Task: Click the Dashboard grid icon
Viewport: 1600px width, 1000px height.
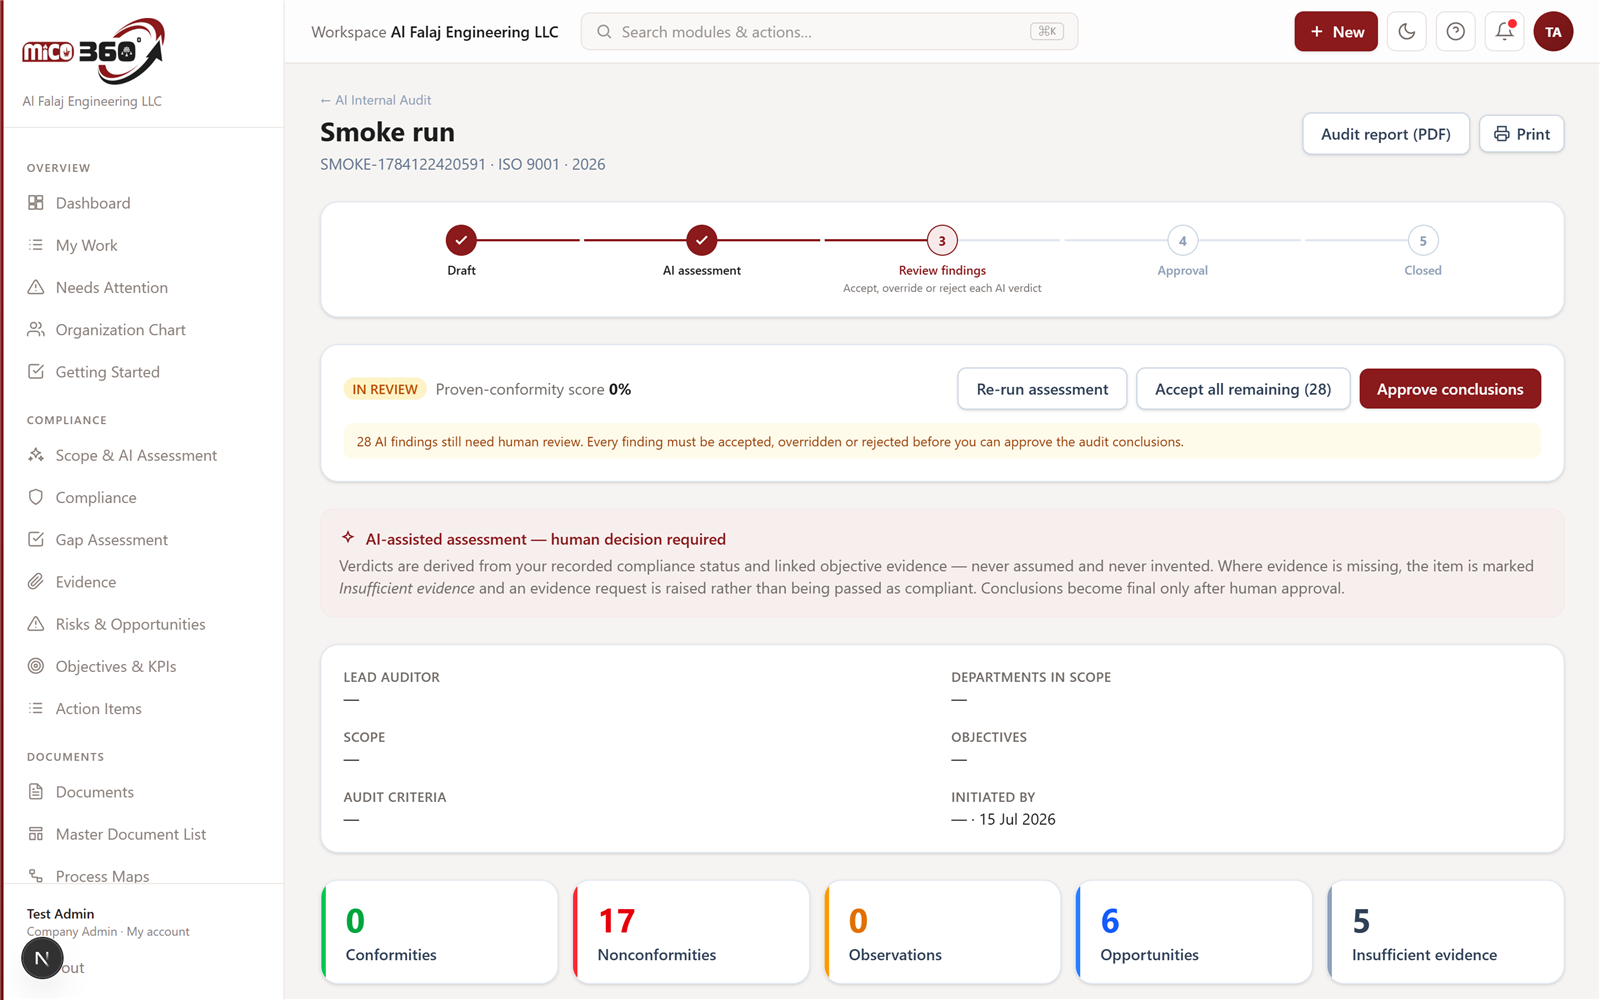Action: [36, 203]
